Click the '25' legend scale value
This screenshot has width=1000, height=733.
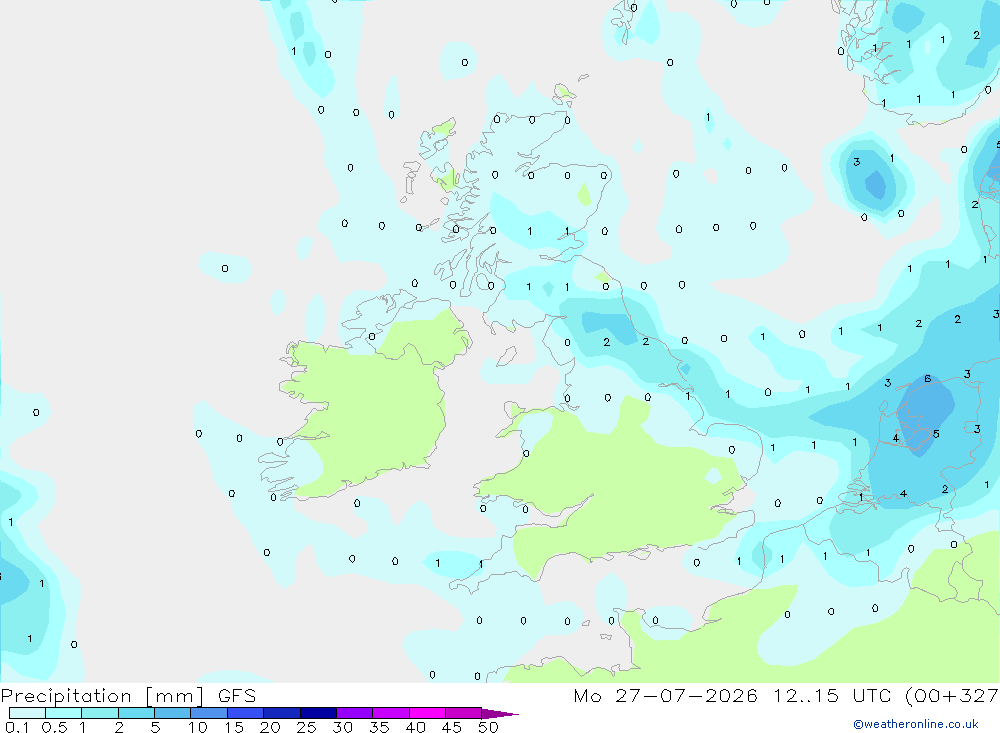point(306,727)
